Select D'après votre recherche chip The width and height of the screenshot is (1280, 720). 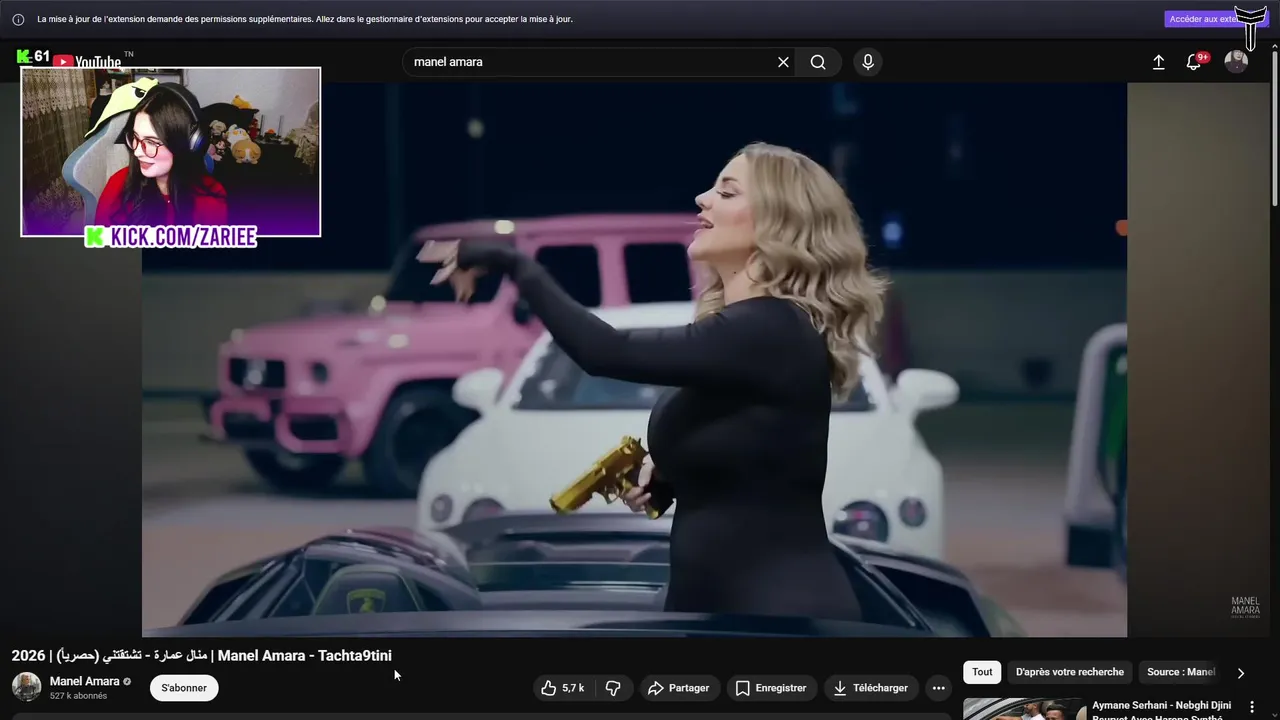click(x=1070, y=672)
